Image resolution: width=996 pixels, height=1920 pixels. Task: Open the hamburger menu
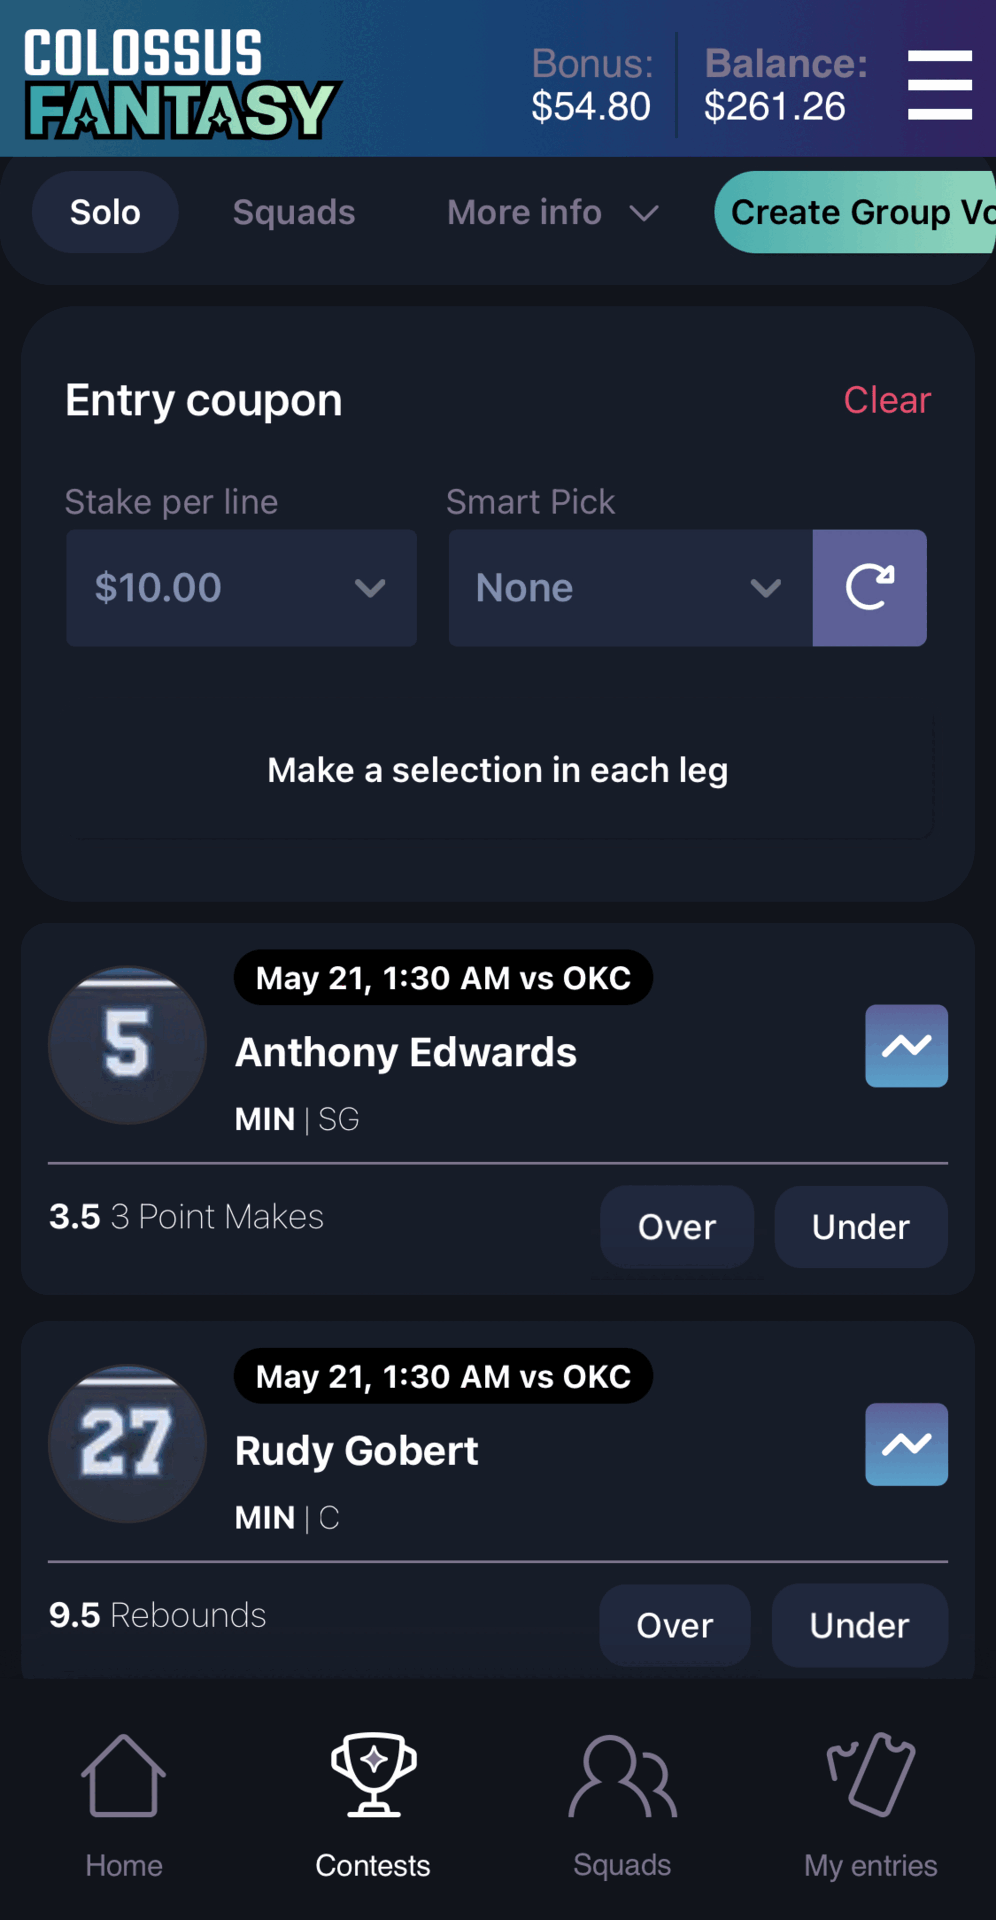point(939,85)
